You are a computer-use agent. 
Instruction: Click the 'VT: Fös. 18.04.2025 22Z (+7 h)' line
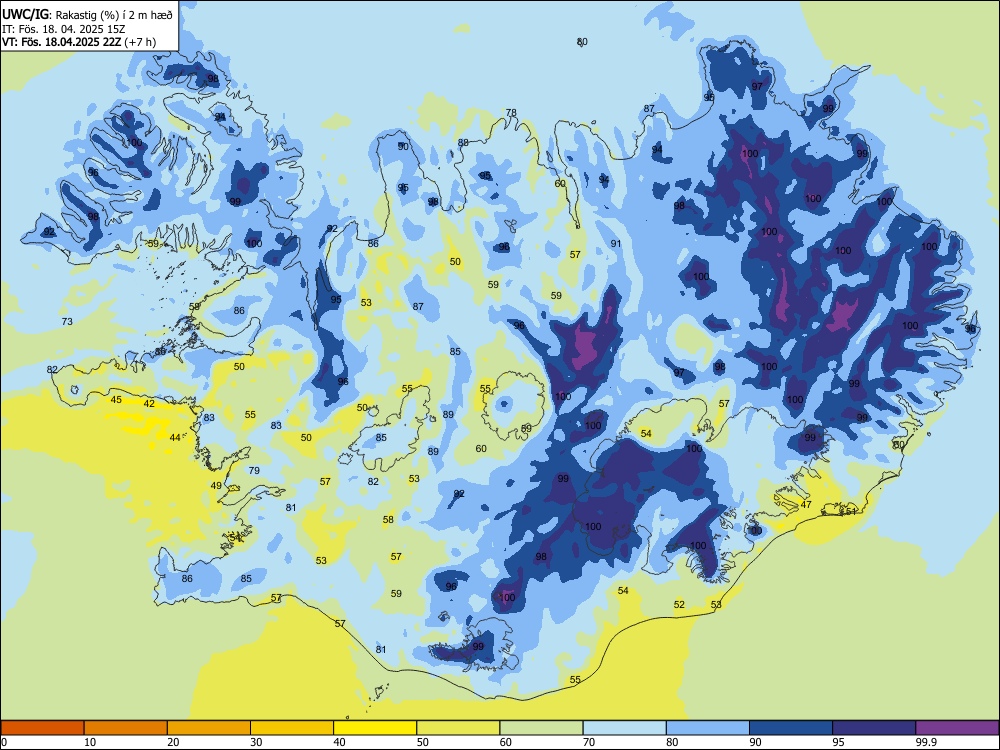[x=78, y=42]
